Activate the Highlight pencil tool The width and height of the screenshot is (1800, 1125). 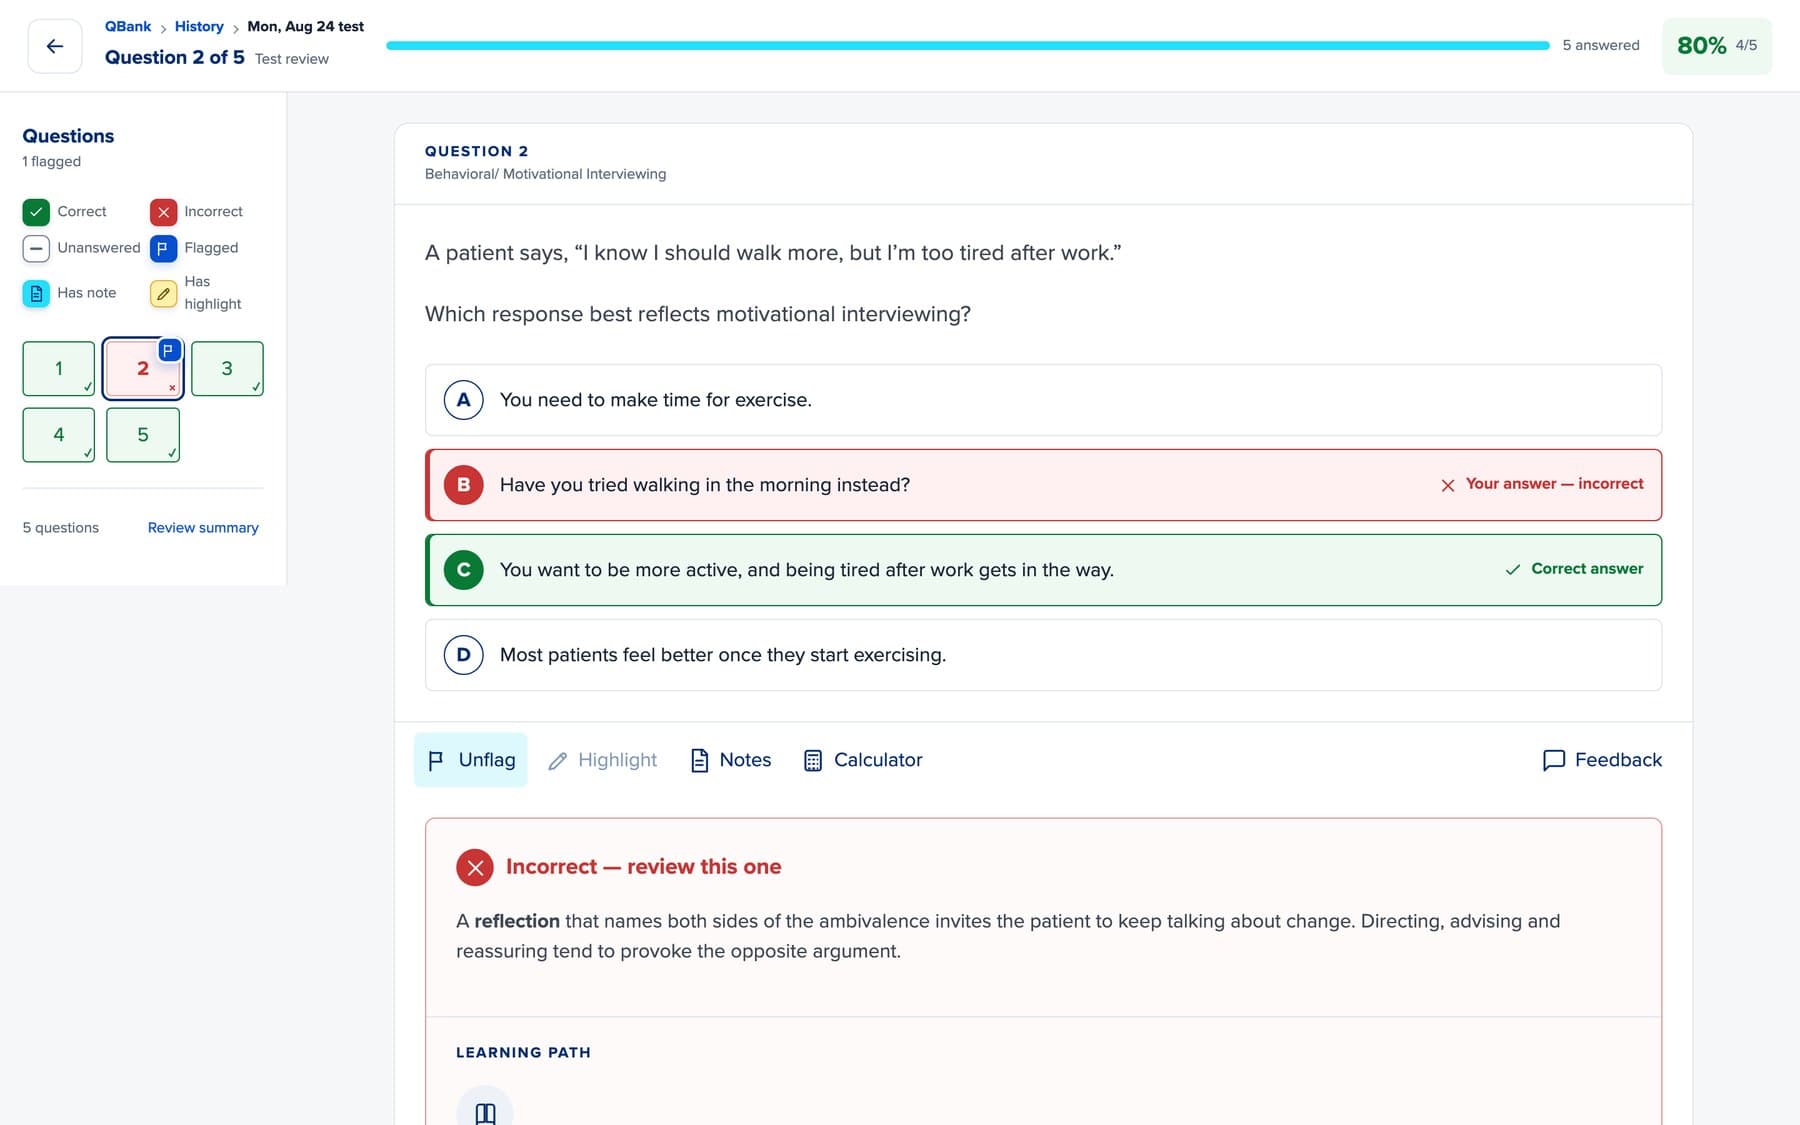[603, 760]
